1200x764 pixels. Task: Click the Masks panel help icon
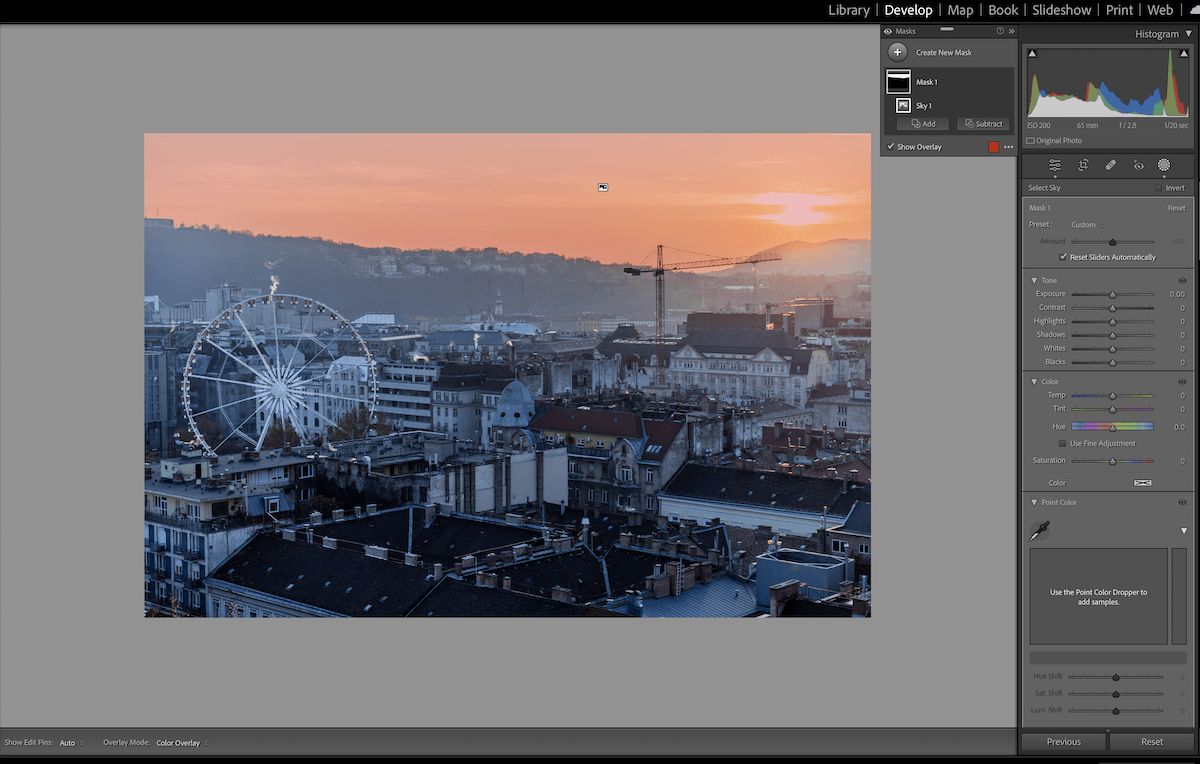click(x=1000, y=31)
